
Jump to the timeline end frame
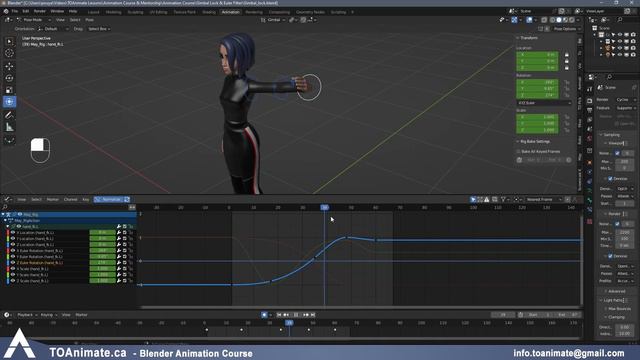(x=313, y=315)
